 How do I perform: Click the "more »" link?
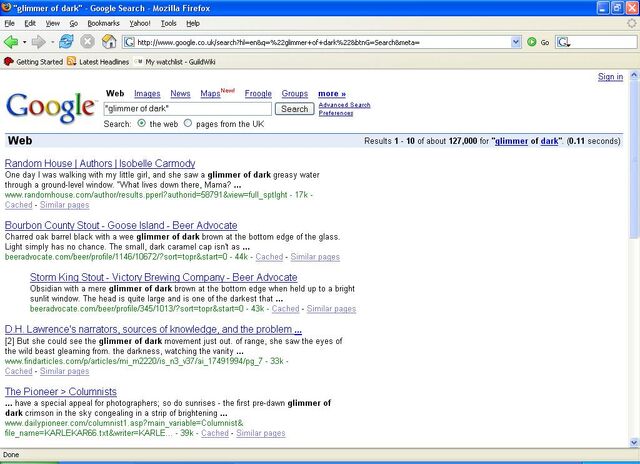[x=332, y=93]
